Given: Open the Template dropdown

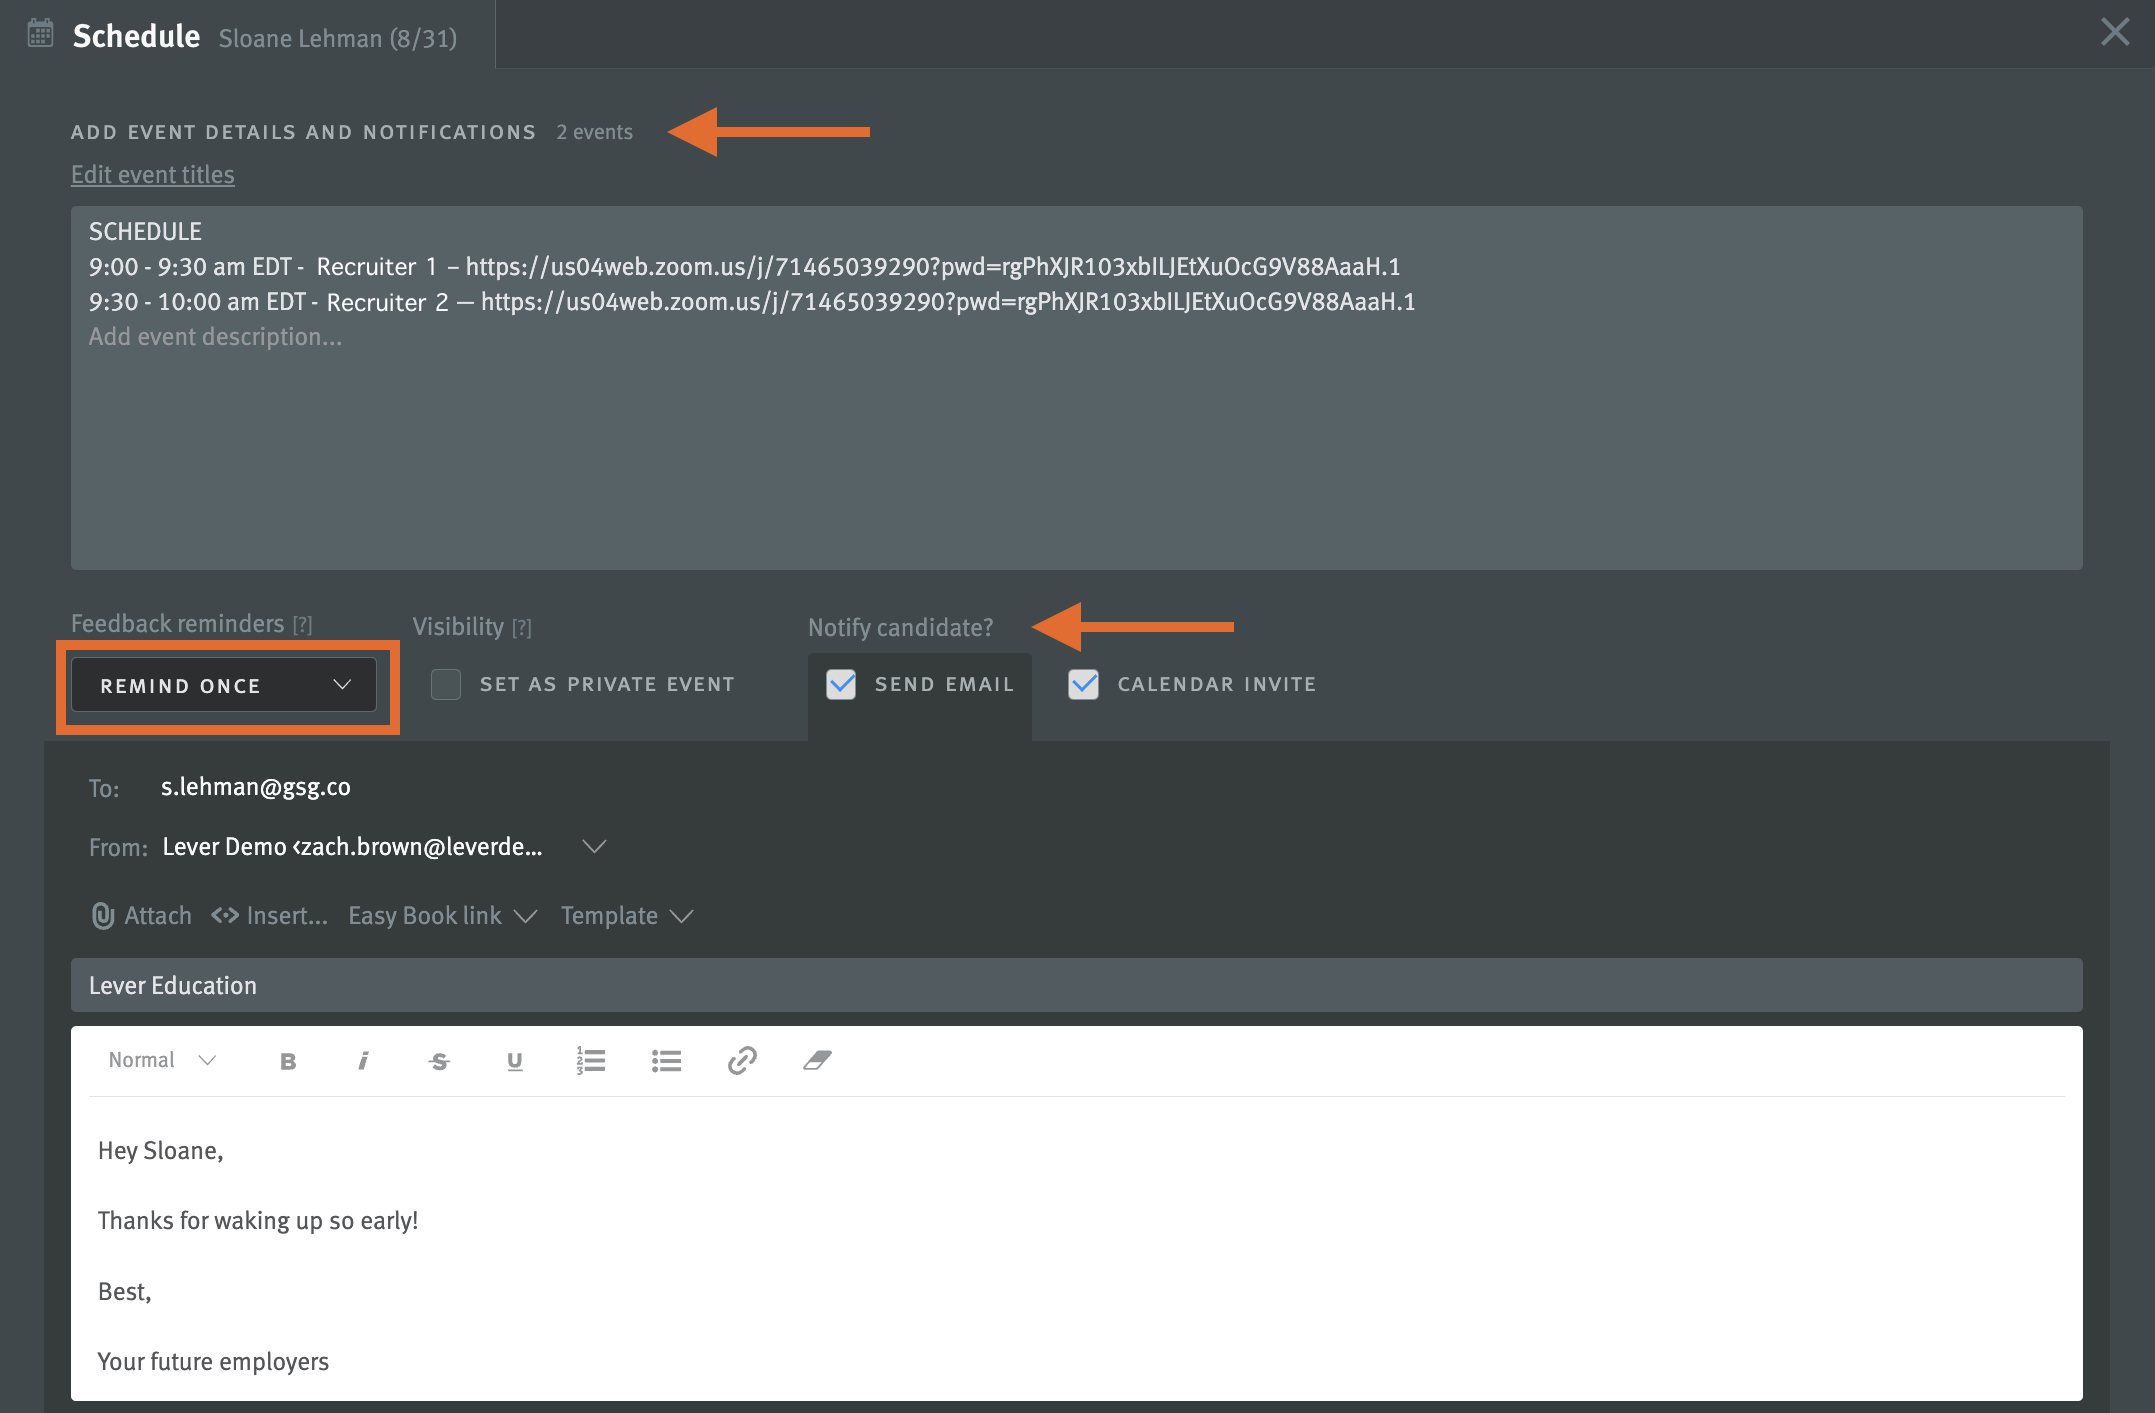Looking at the screenshot, I should click(627, 916).
